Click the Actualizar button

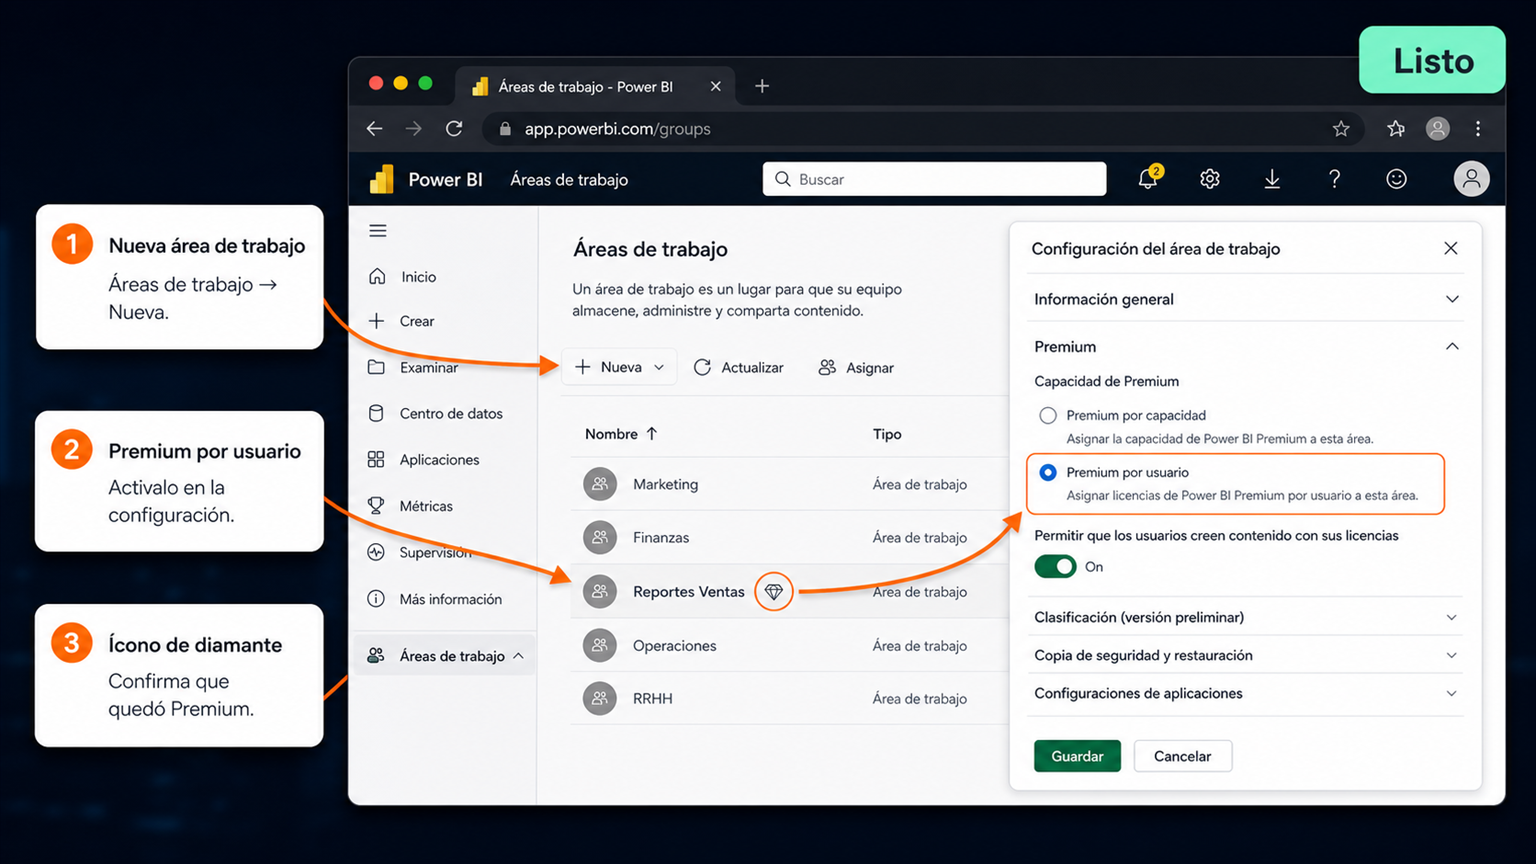[x=739, y=368]
